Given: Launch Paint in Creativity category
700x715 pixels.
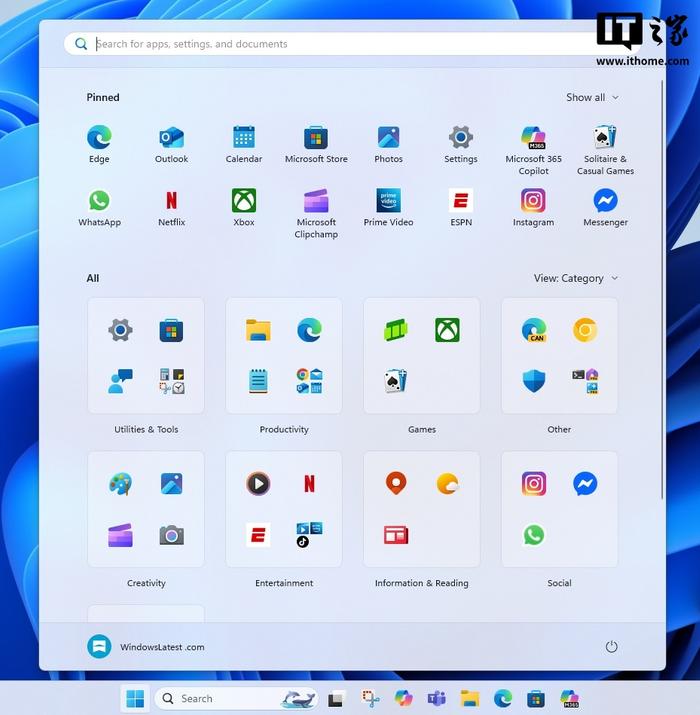Looking at the screenshot, I should pos(120,483).
